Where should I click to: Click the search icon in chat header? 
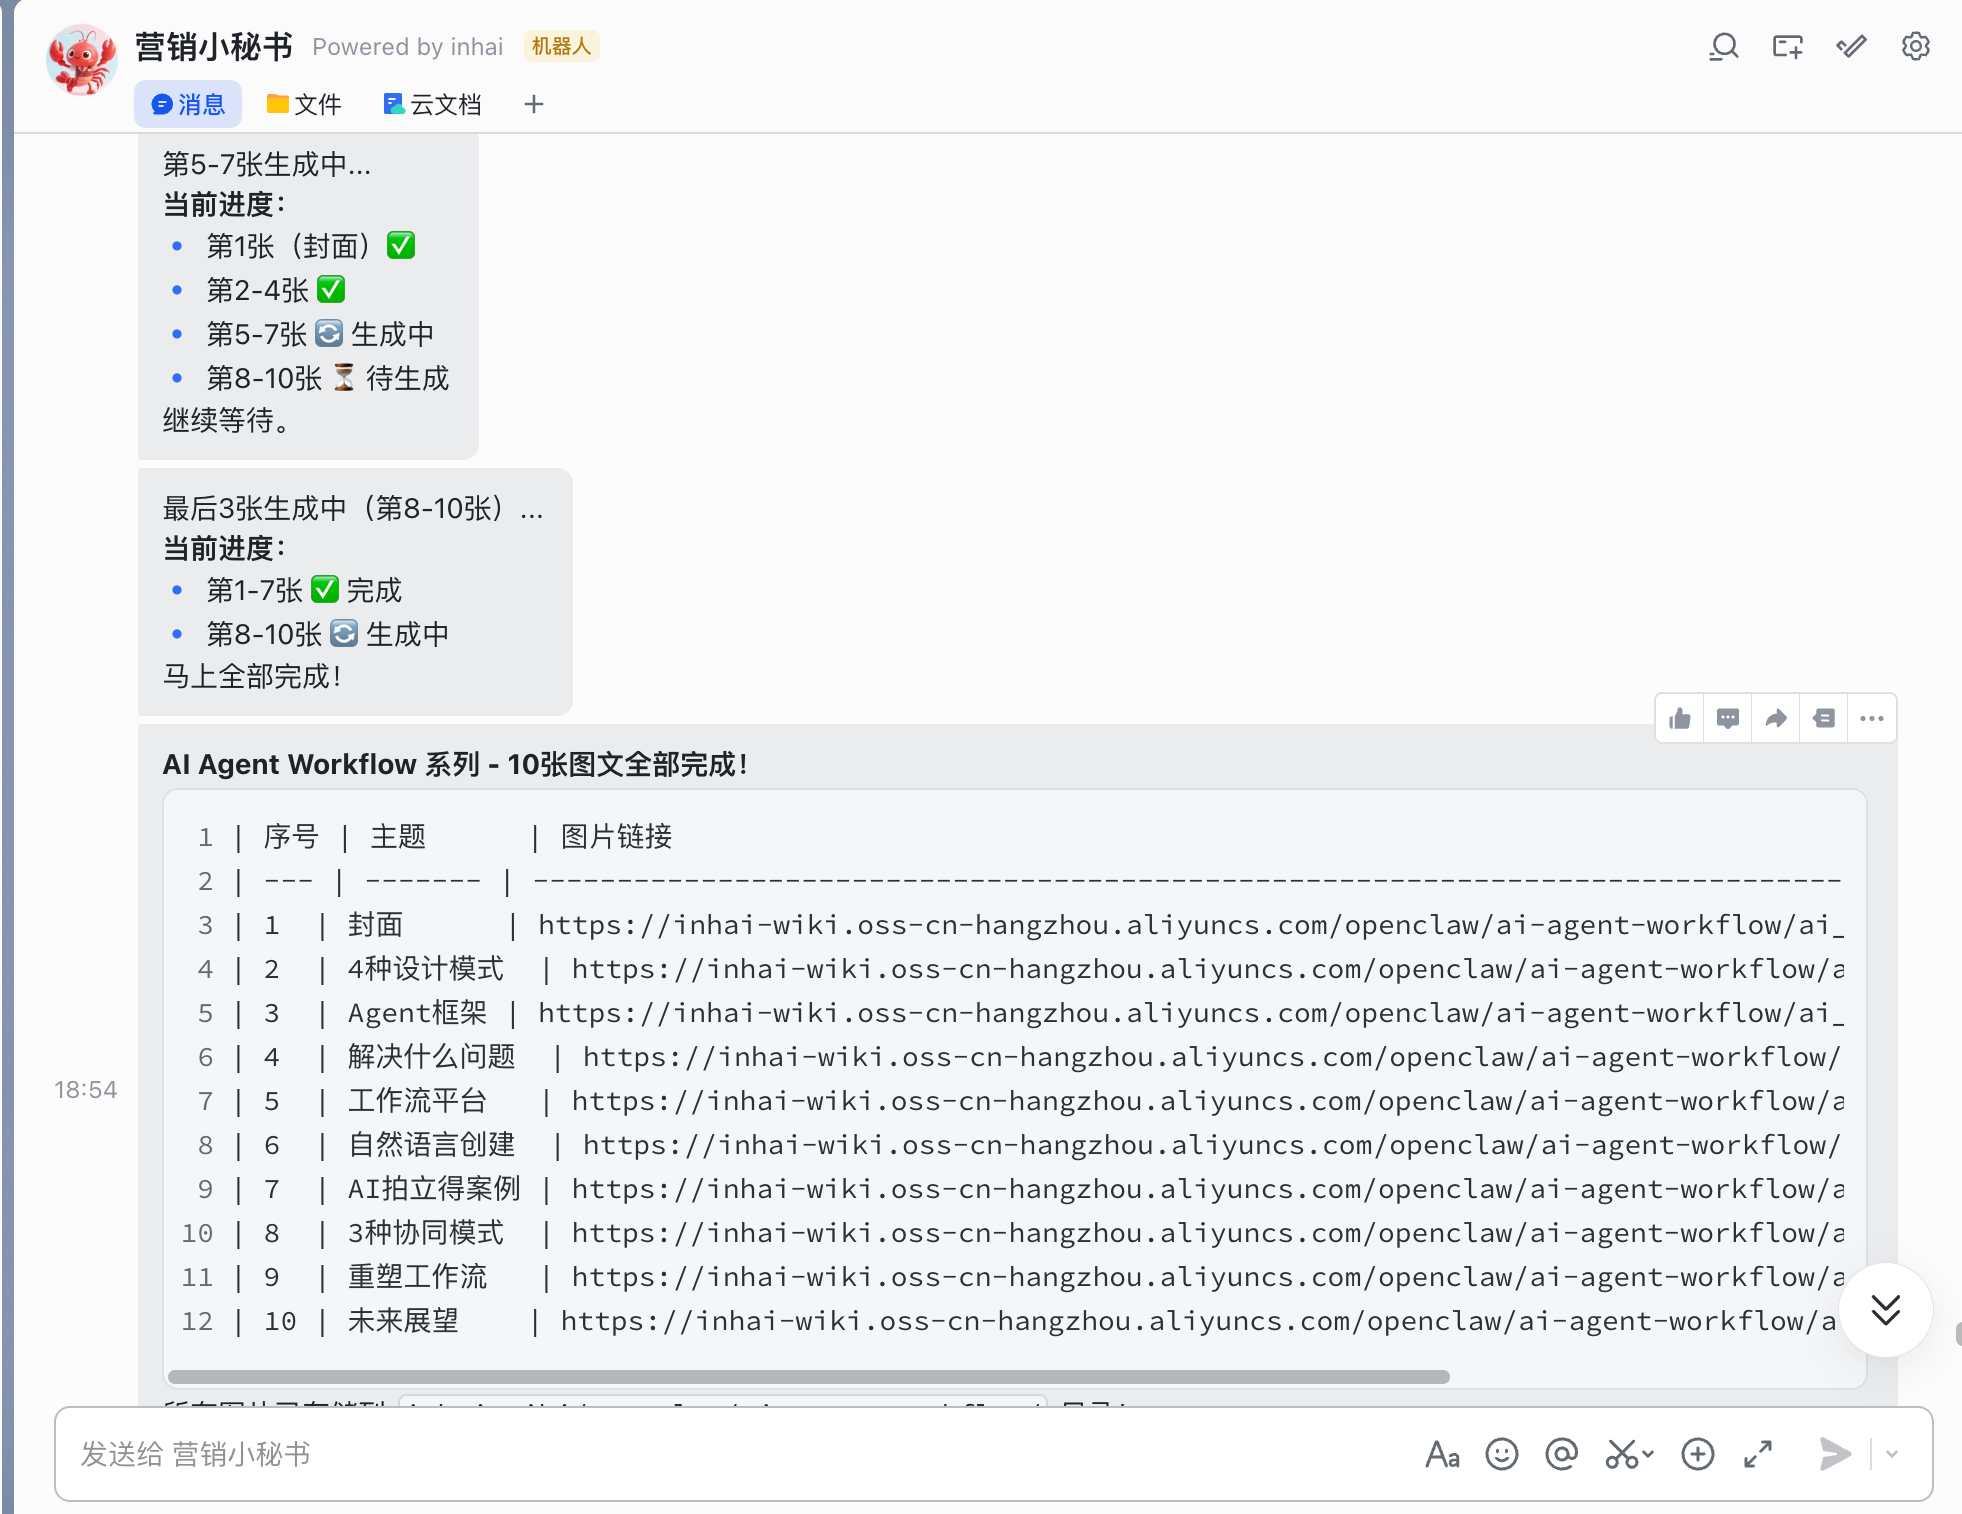(x=1723, y=47)
